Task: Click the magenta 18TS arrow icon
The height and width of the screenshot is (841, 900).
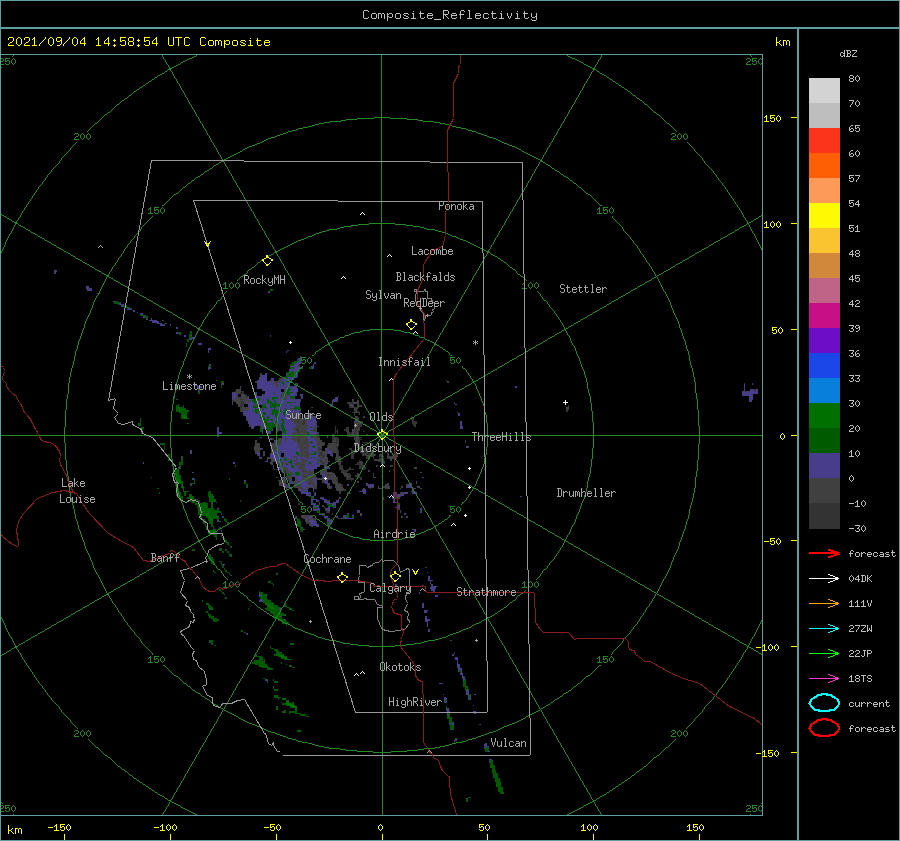Action: tap(824, 679)
